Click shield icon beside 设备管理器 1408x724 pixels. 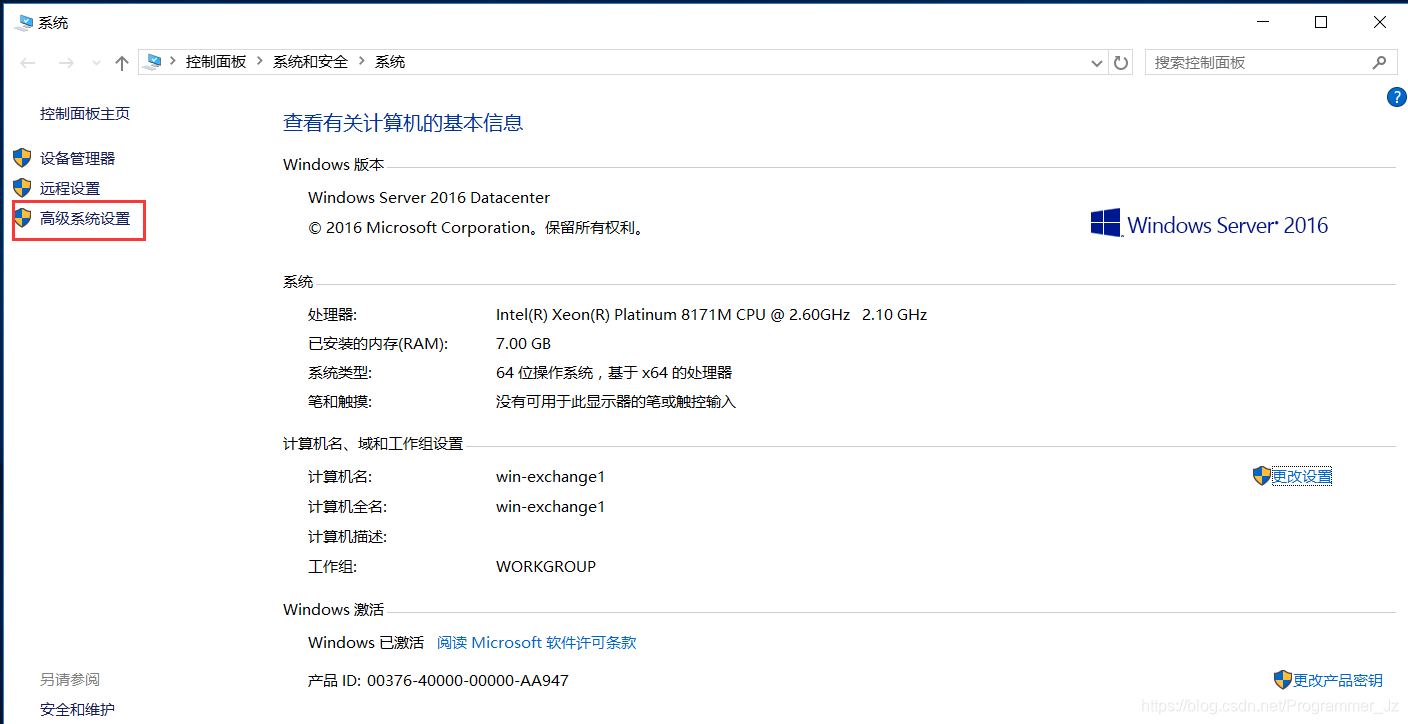(x=22, y=158)
